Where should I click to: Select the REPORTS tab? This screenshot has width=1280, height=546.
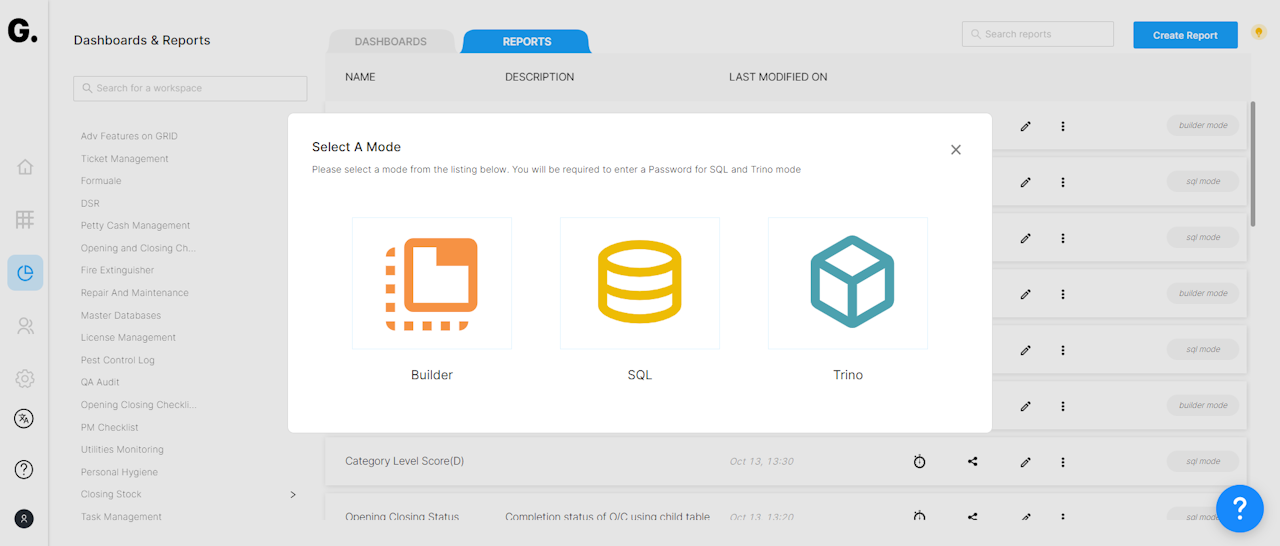click(x=527, y=42)
